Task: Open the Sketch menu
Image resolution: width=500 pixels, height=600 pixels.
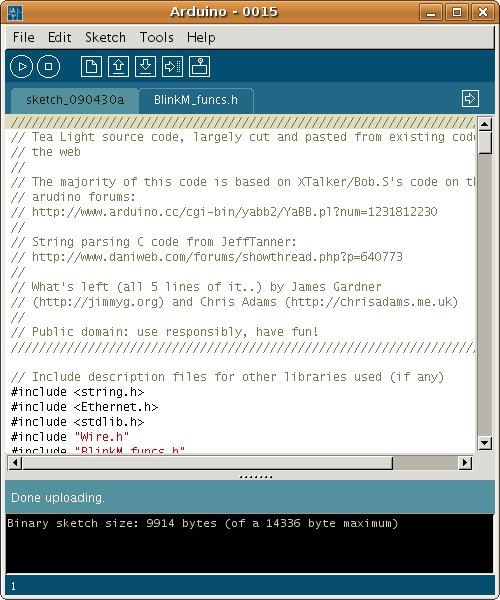Action: (x=105, y=38)
